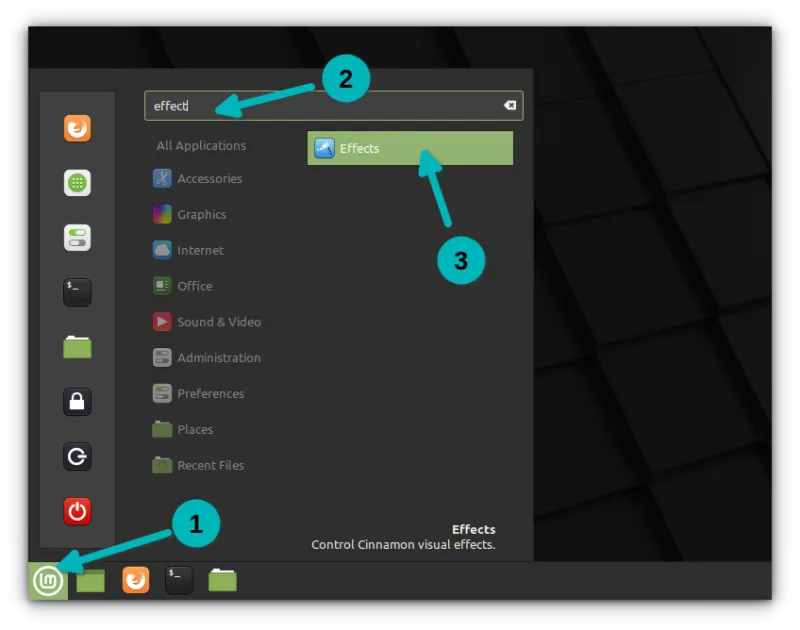800x630 pixels.
Task: Open the Mint menu from the taskbar
Action: [x=49, y=580]
